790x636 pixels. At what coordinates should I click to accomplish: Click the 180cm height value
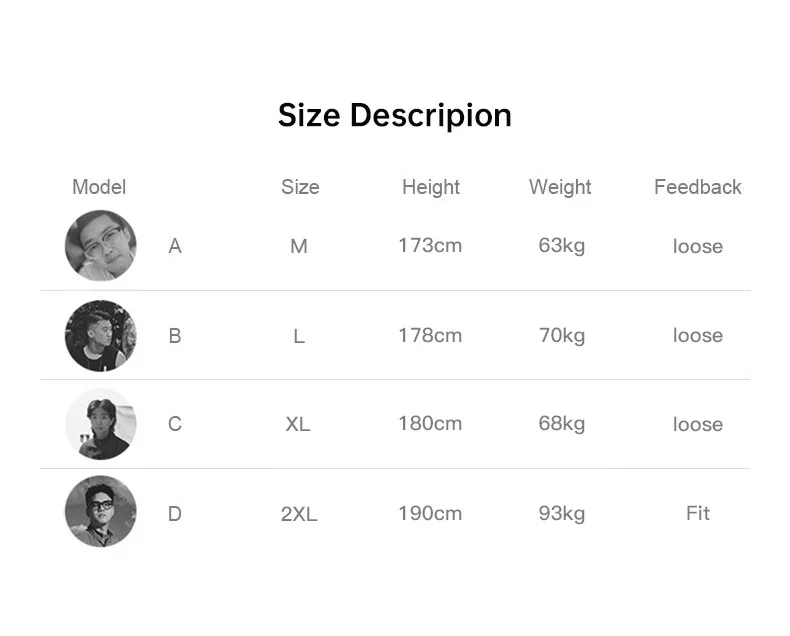[430, 423]
